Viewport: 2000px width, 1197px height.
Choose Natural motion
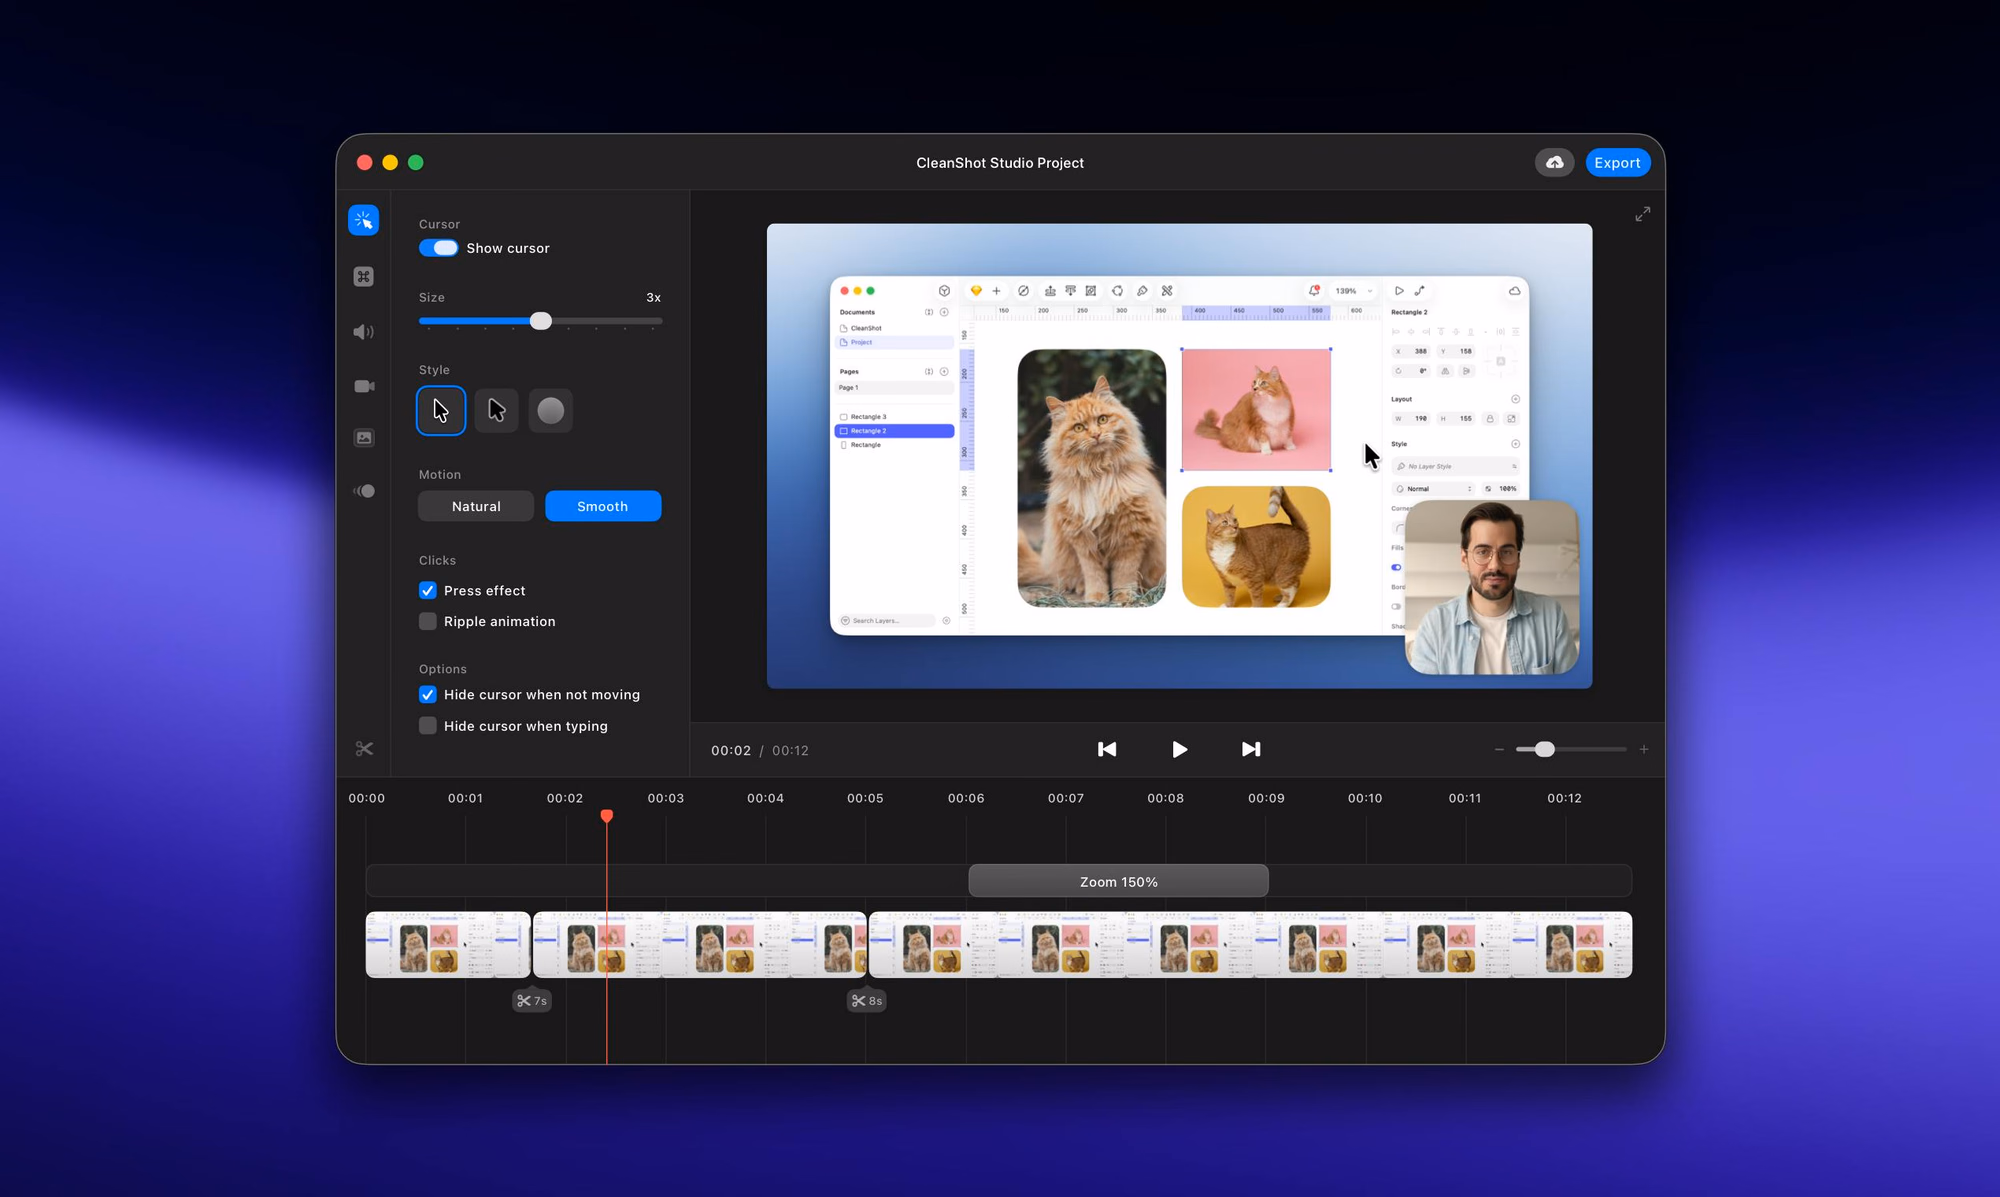click(476, 507)
